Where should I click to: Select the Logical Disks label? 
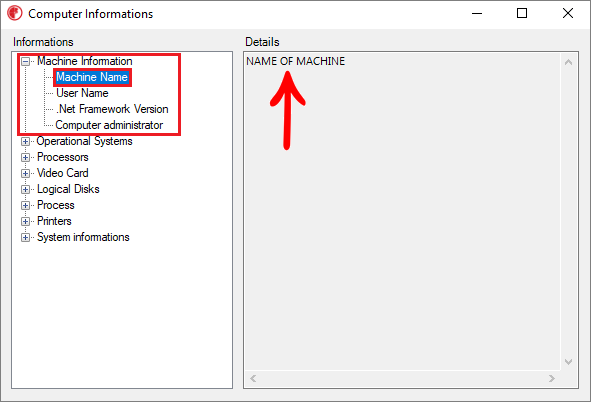[68, 189]
